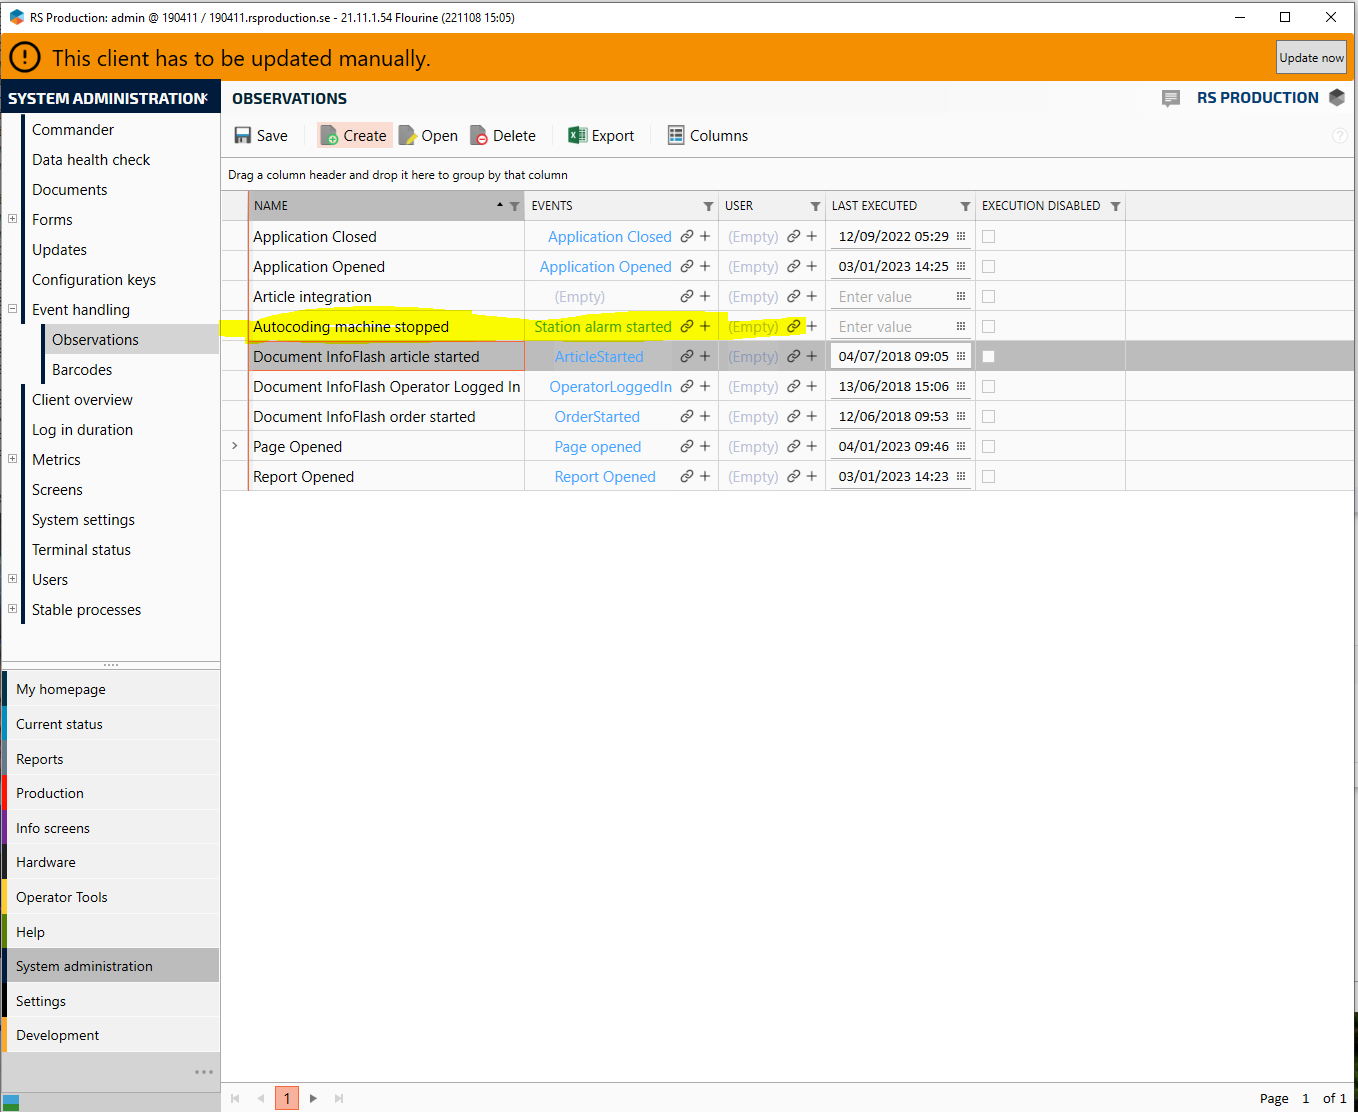Open the OperatorLoggedIn event link
The width and height of the screenshot is (1358, 1112).
[x=610, y=387]
